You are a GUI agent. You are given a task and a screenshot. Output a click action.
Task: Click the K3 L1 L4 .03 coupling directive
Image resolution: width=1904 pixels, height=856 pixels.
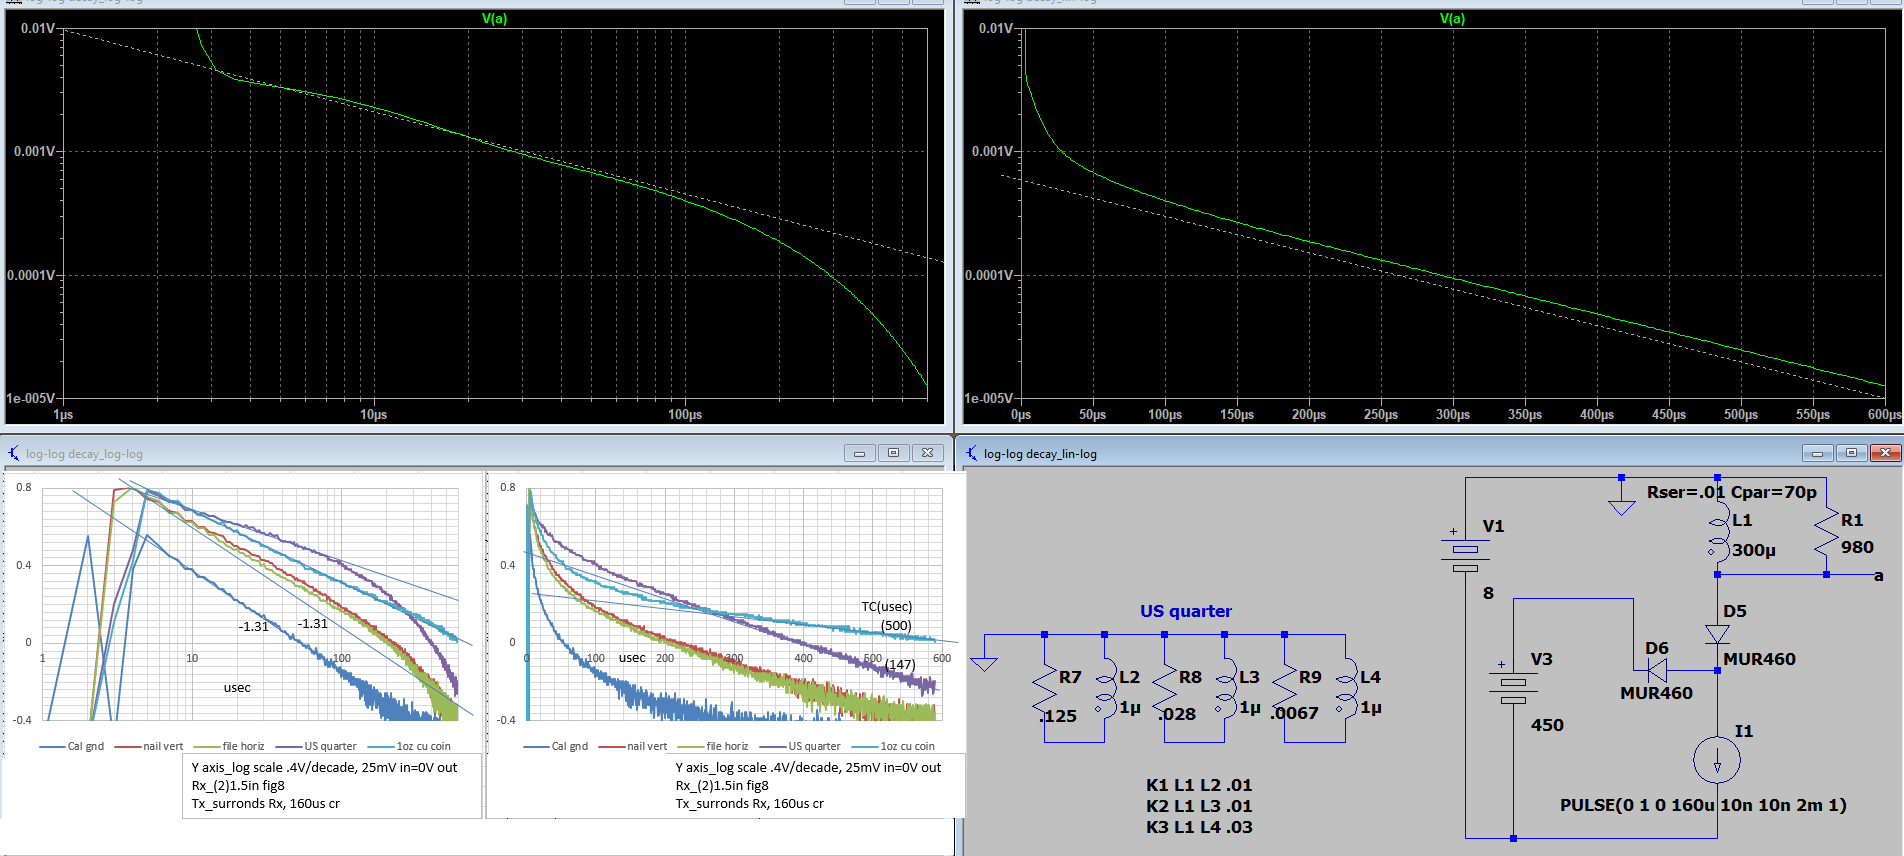pos(1199,827)
